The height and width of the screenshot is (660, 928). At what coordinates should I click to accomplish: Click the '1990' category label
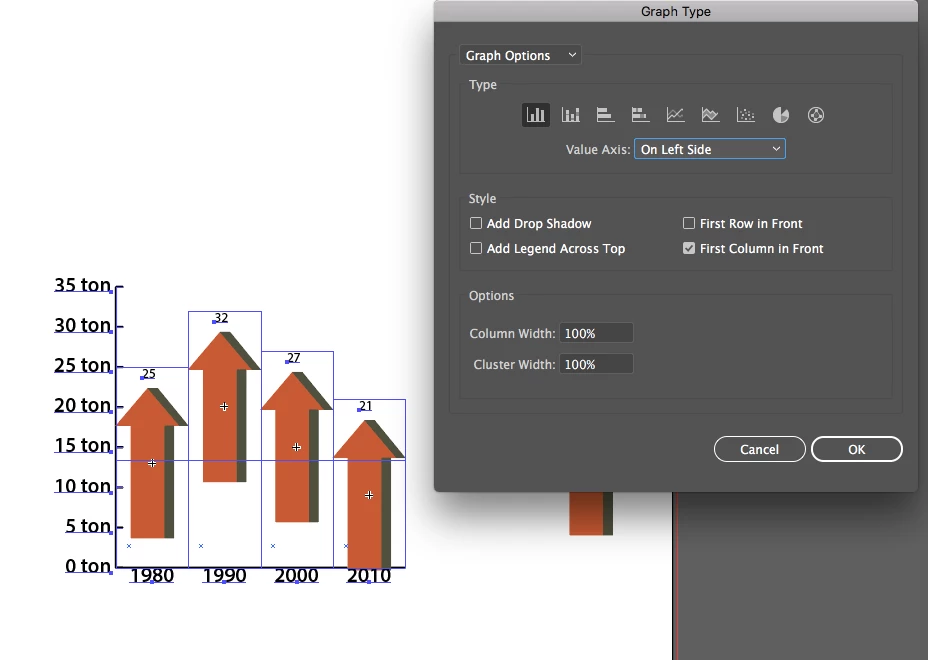point(224,575)
